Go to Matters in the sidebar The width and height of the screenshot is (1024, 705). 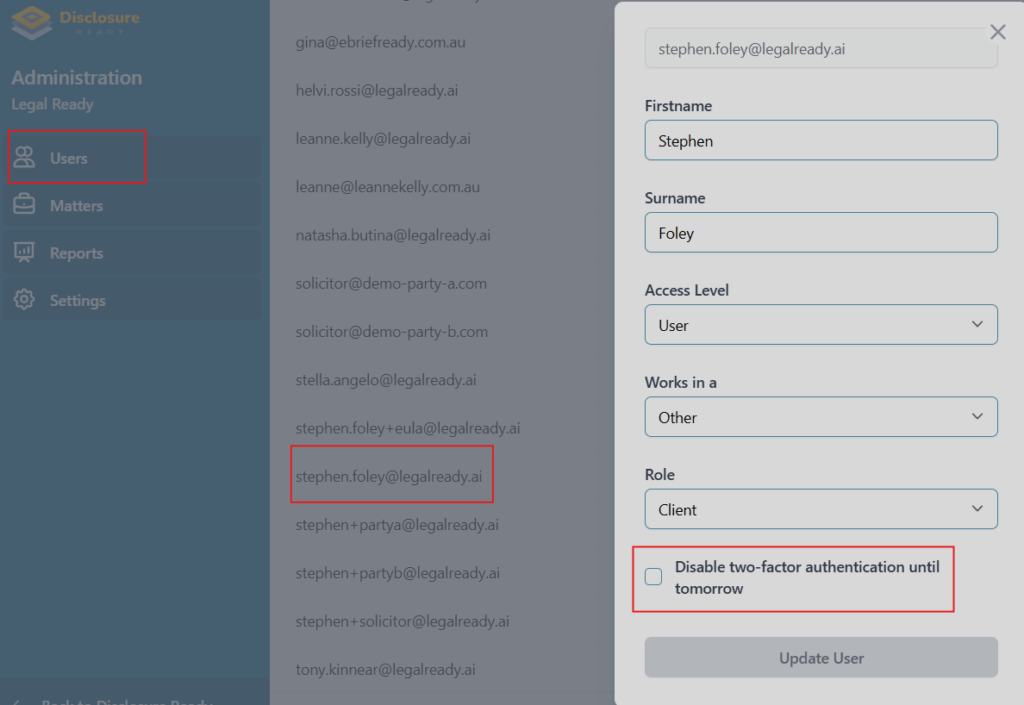click(77, 206)
